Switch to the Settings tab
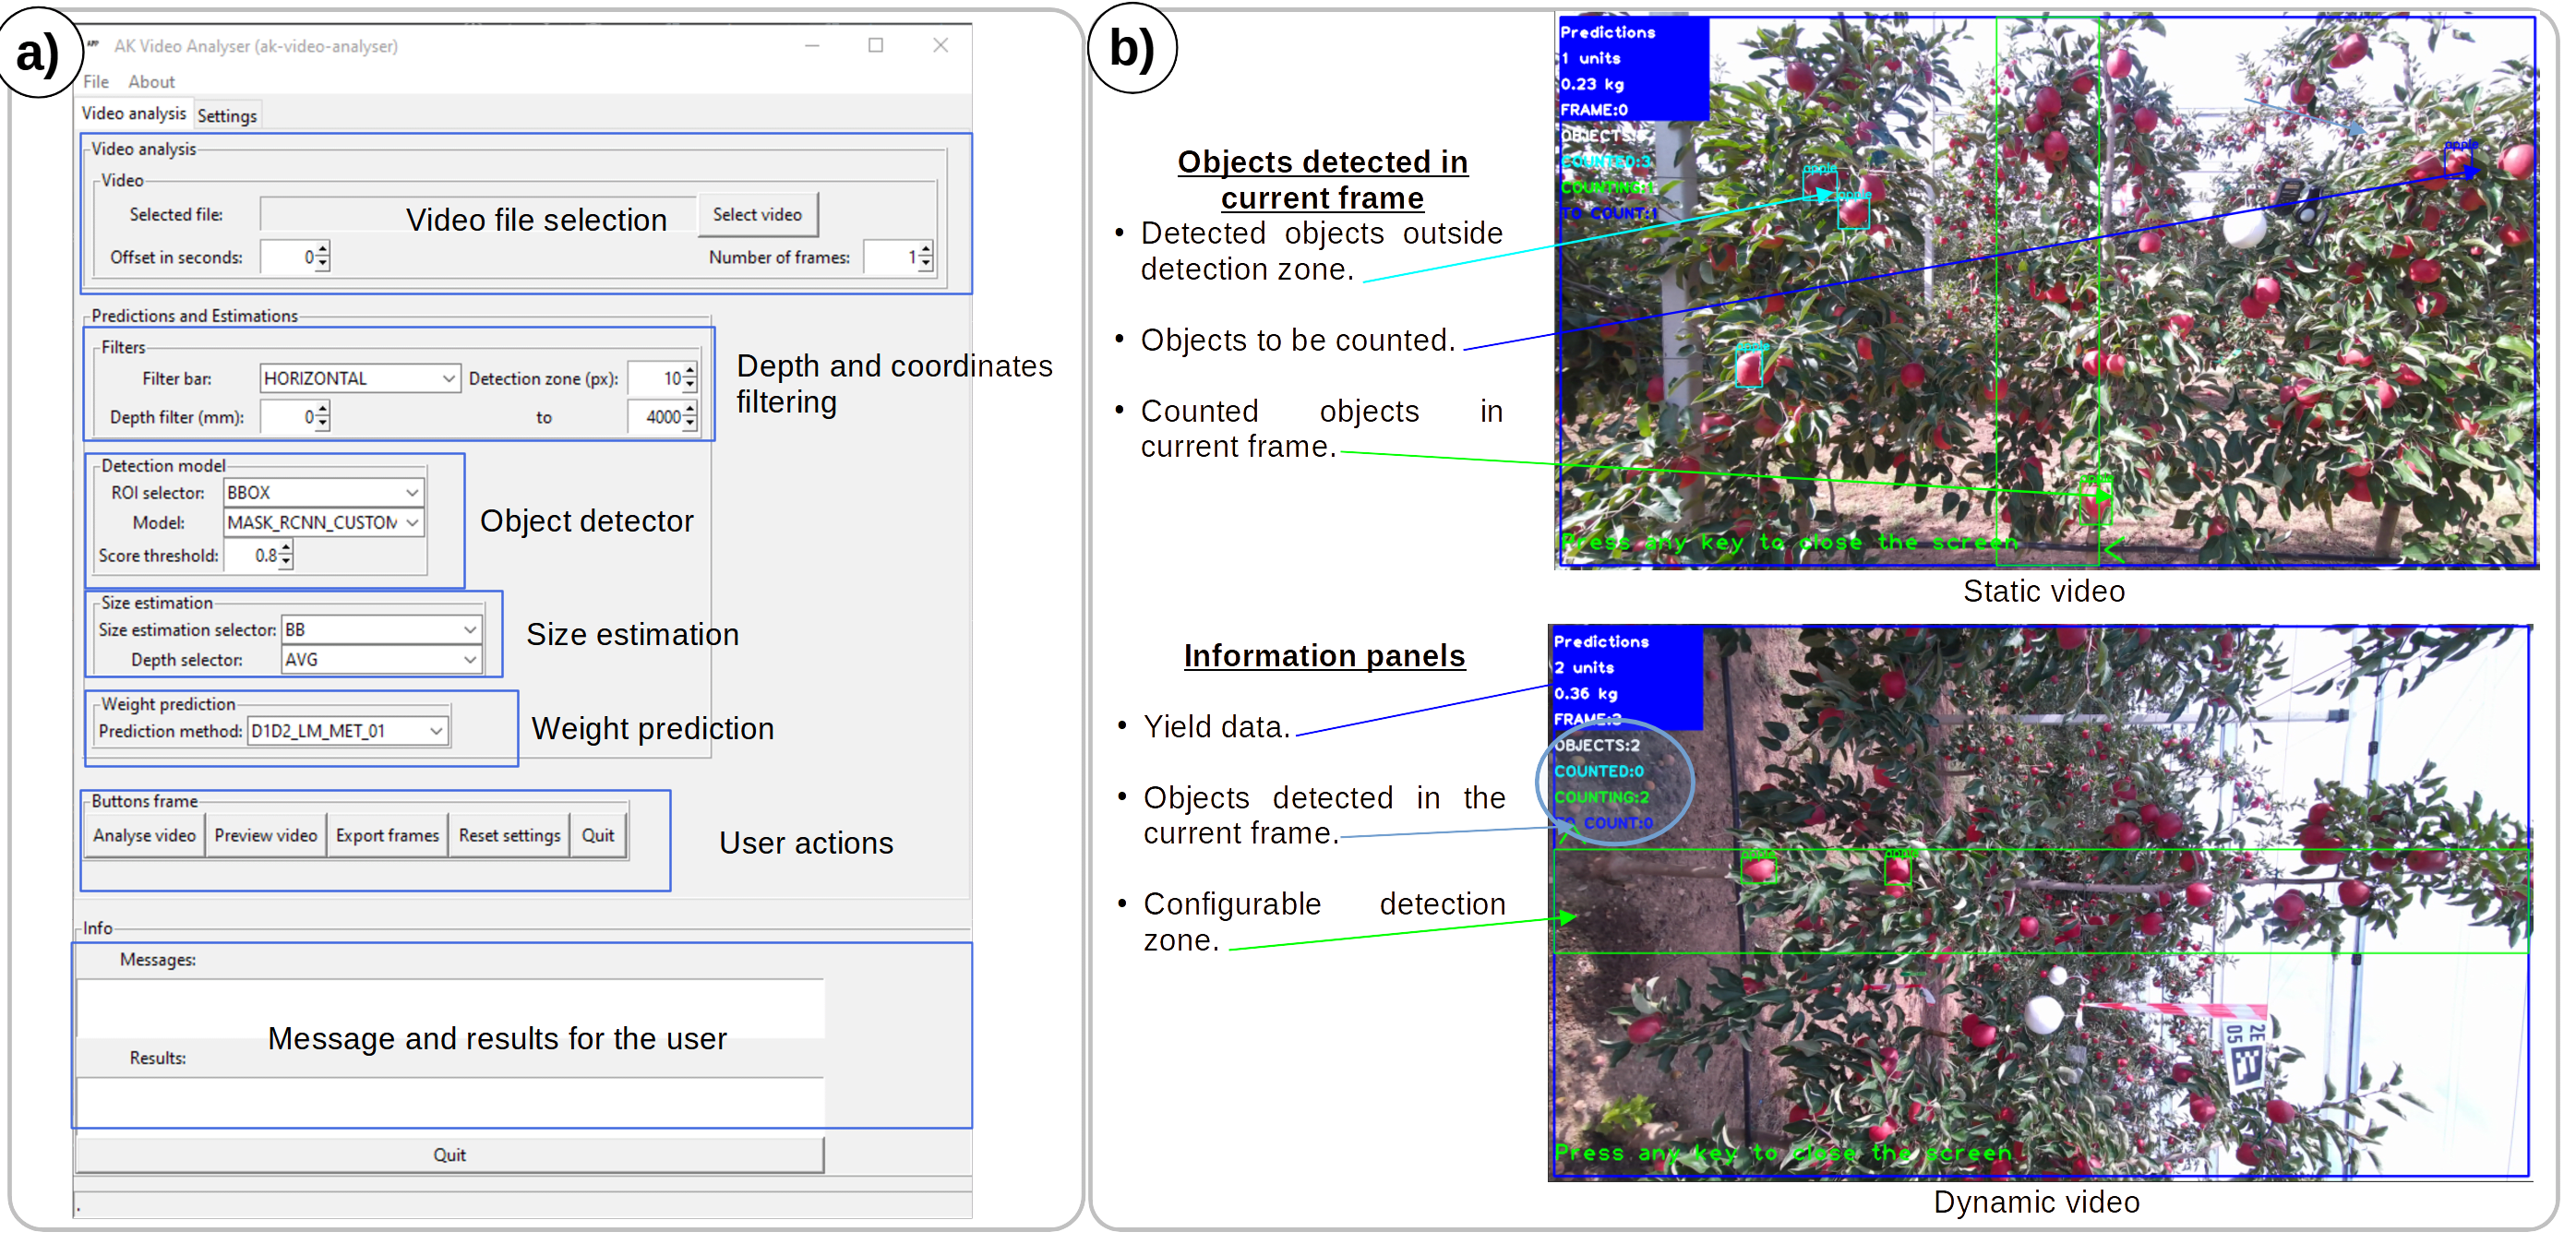 pos(227,114)
